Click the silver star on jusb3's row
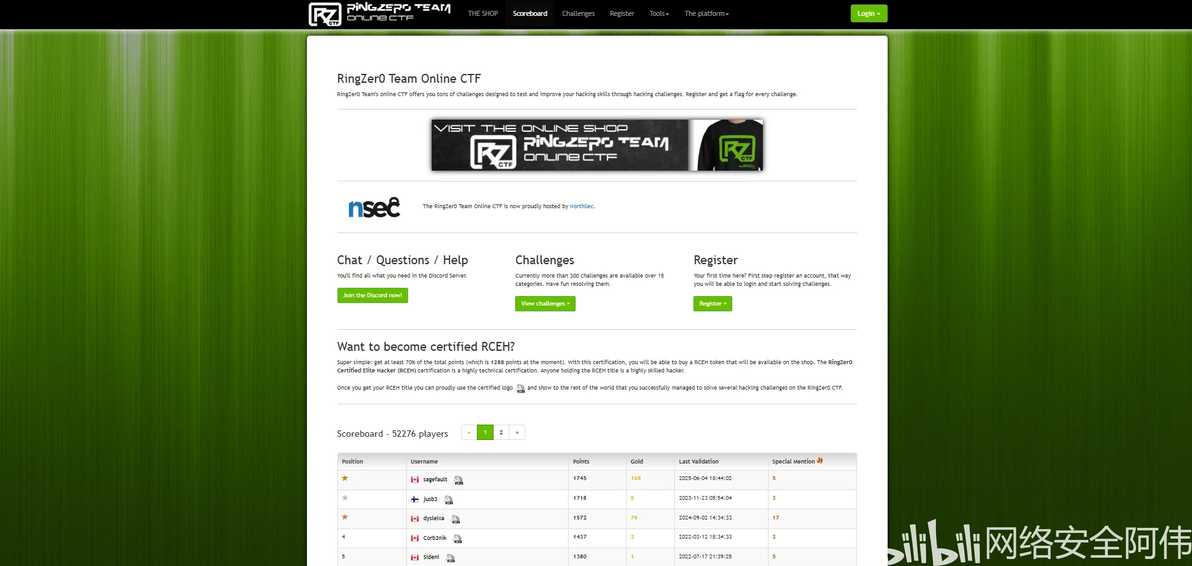1192x566 pixels. 344,498
